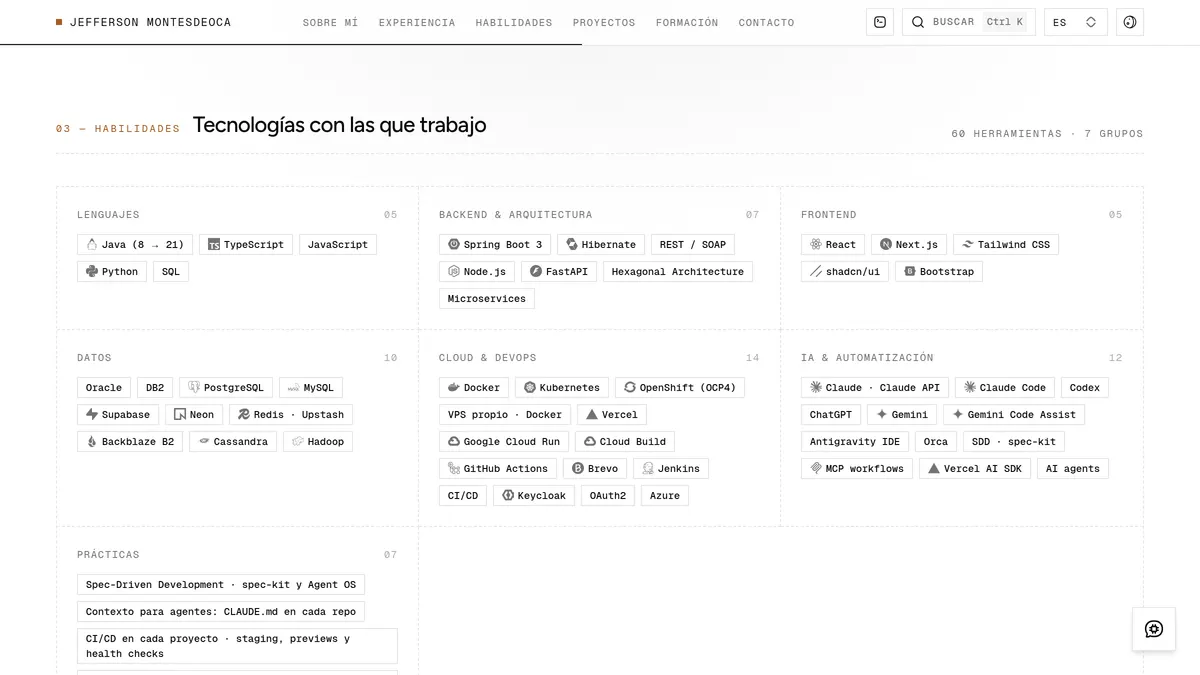
Task: Go to Formación section
Action: pyautogui.click(x=687, y=22)
